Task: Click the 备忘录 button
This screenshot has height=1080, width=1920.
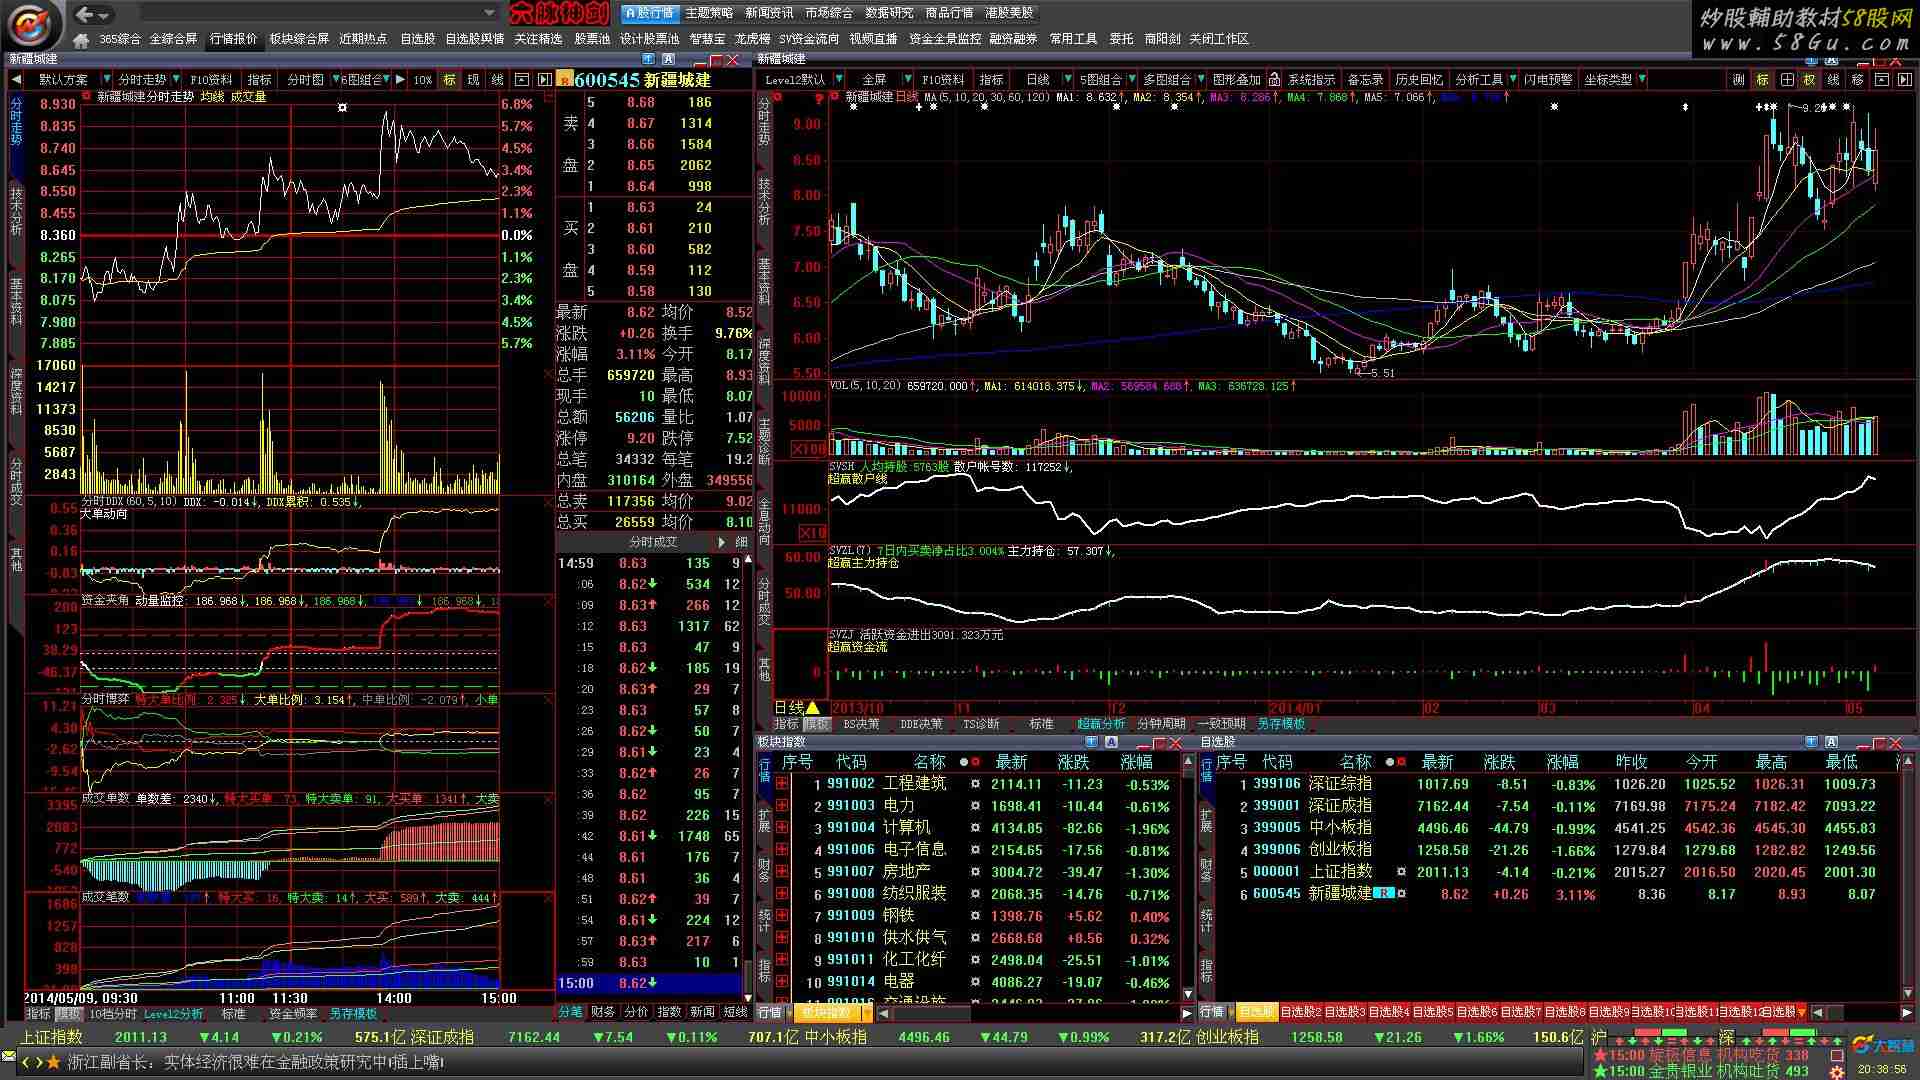Action: [x=1365, y=80]
